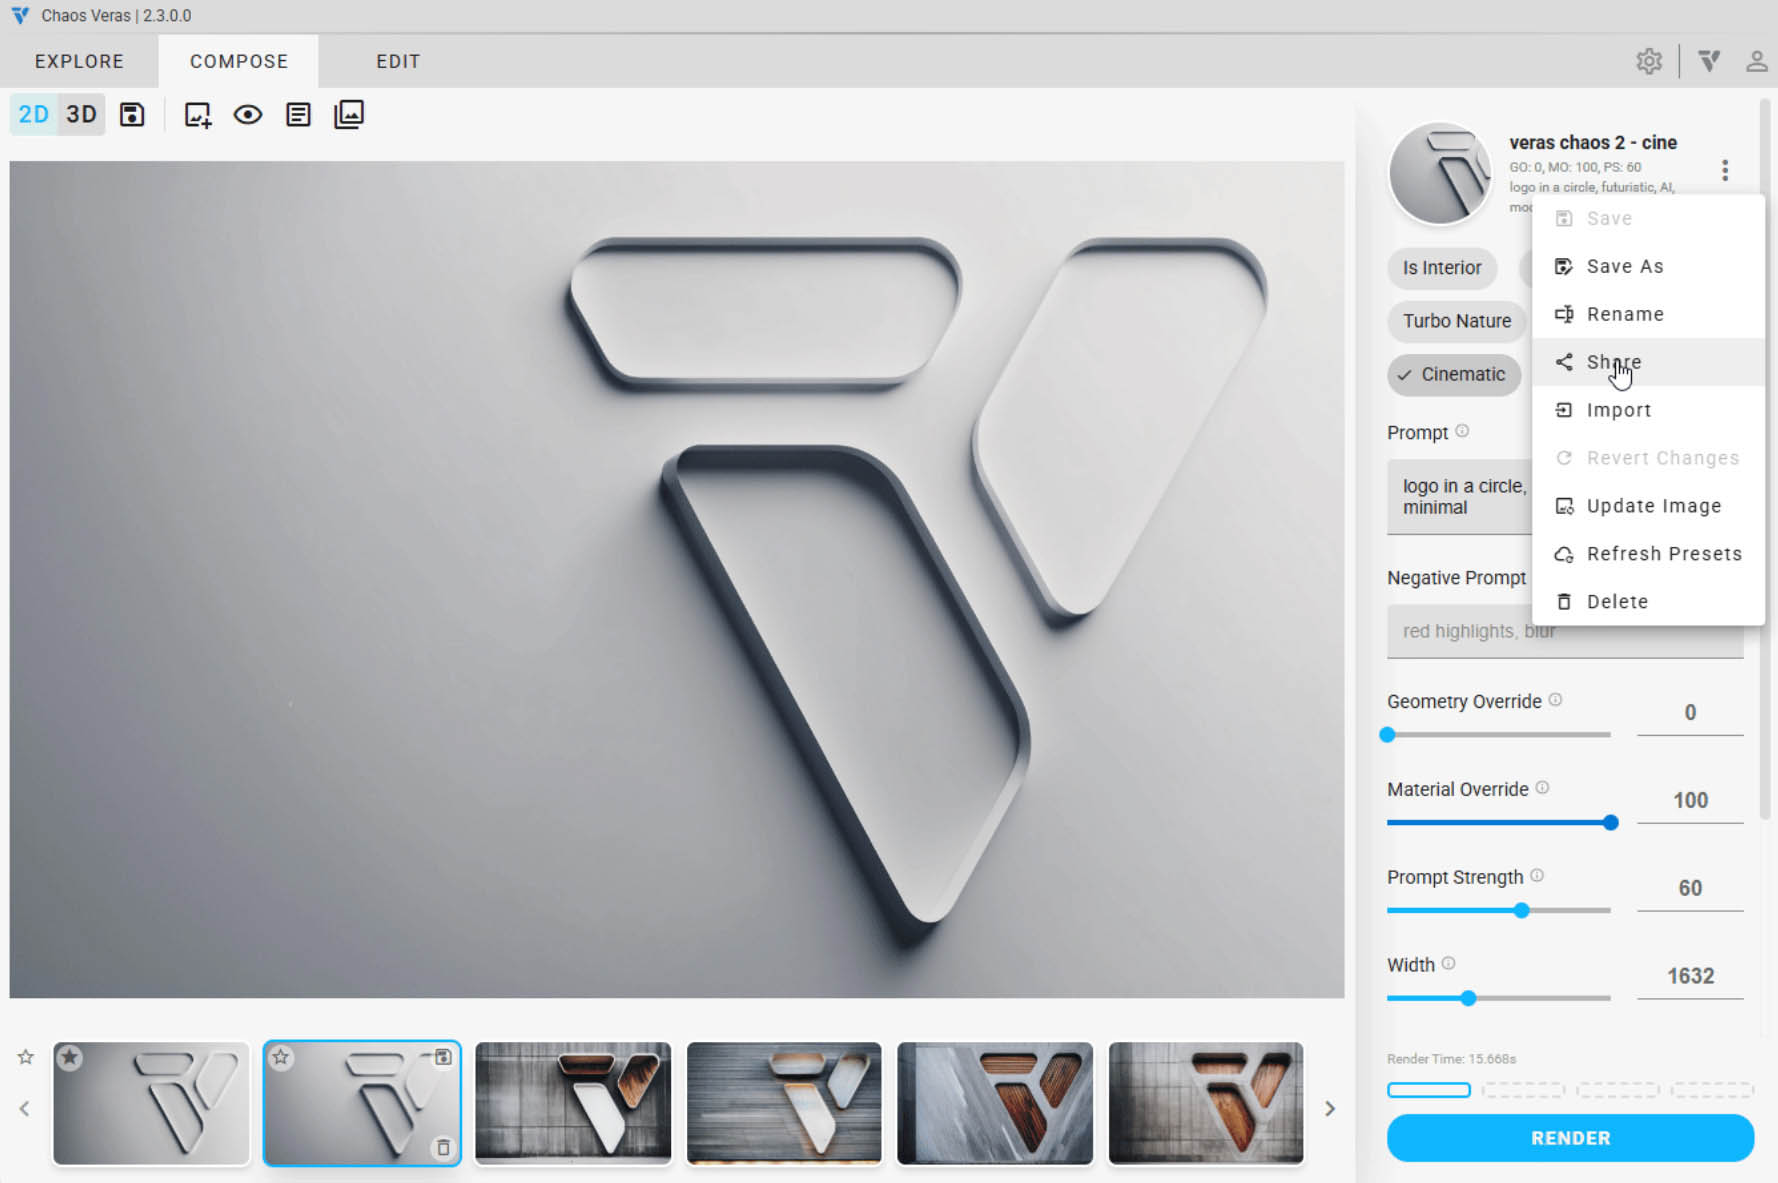
Task: Toggle favorite star on first thumbnail
Action: [70, 1057]
